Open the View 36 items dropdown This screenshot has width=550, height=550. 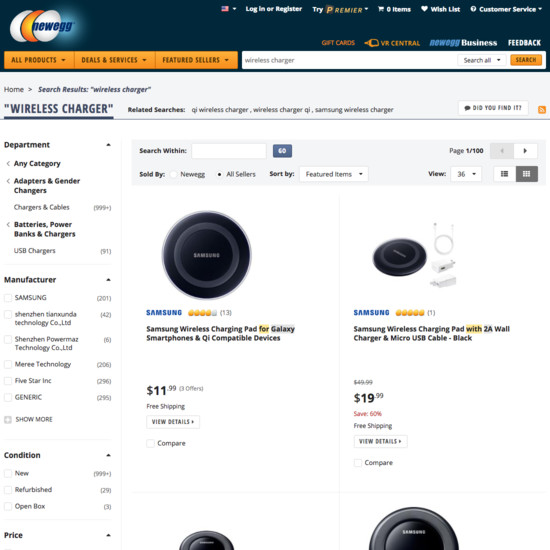point(466,174)
